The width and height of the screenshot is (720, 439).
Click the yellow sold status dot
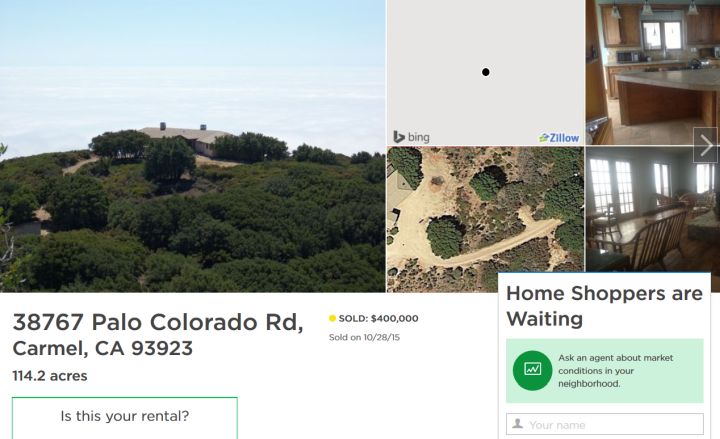coord(332,318)
